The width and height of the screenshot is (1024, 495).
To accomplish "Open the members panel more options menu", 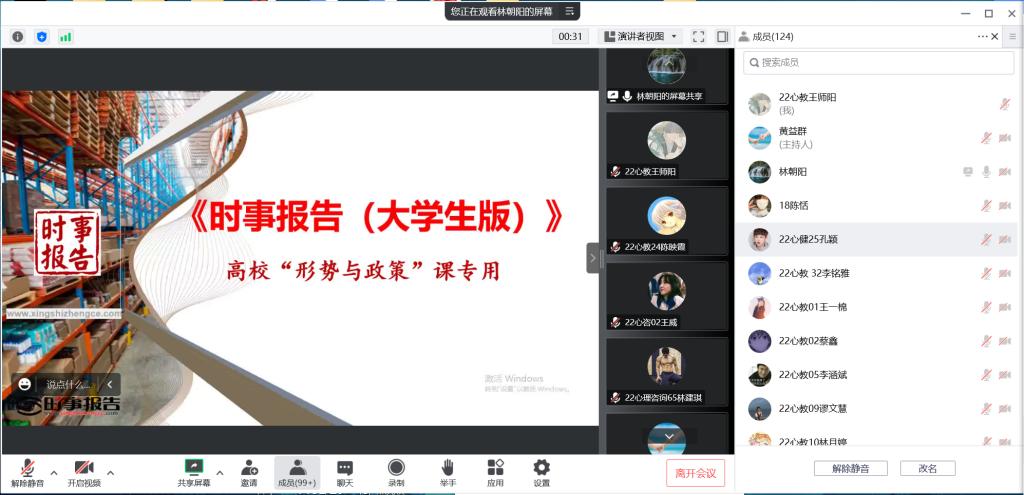I will pyautogui.click(x=983, y=36).
